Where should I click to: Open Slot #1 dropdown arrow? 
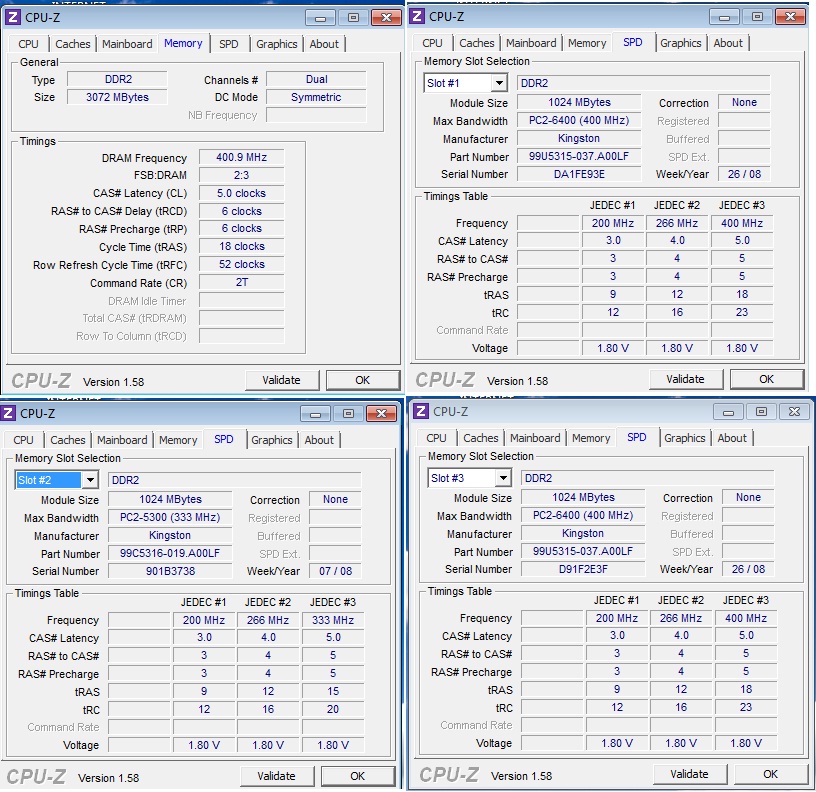click(x=499, y=83)
